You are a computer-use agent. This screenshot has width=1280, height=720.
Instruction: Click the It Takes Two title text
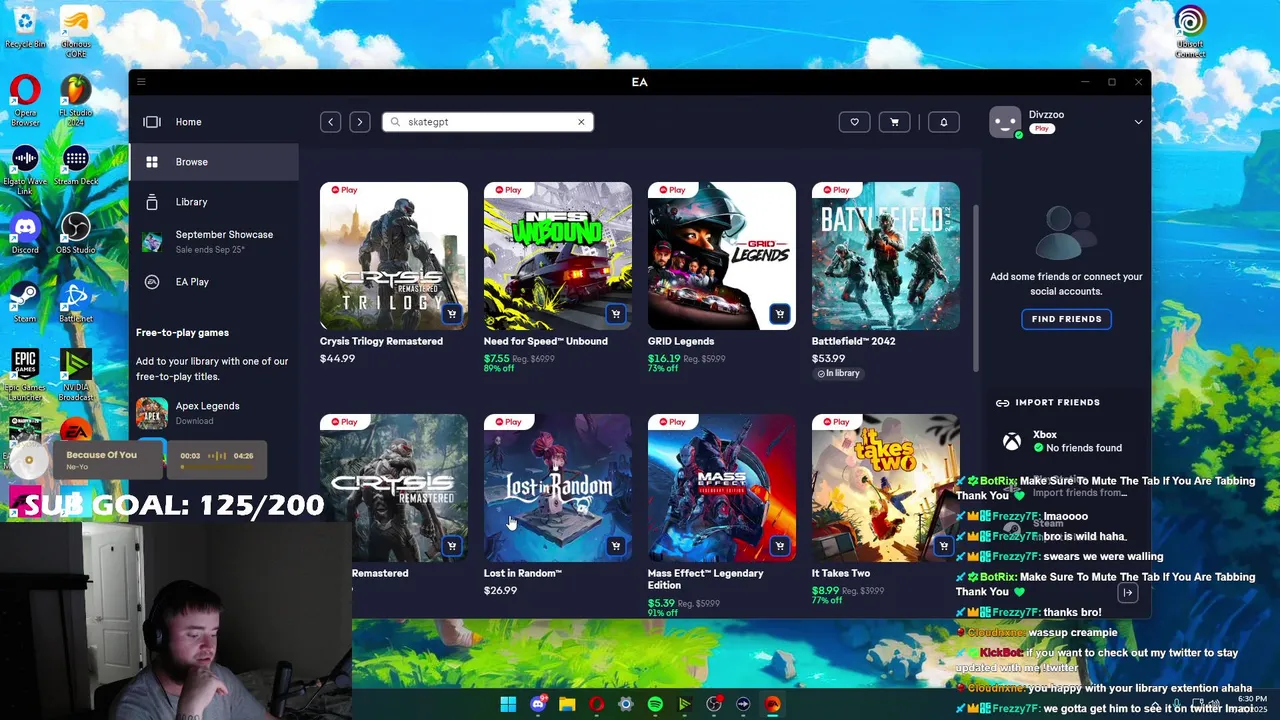point(841,573)
